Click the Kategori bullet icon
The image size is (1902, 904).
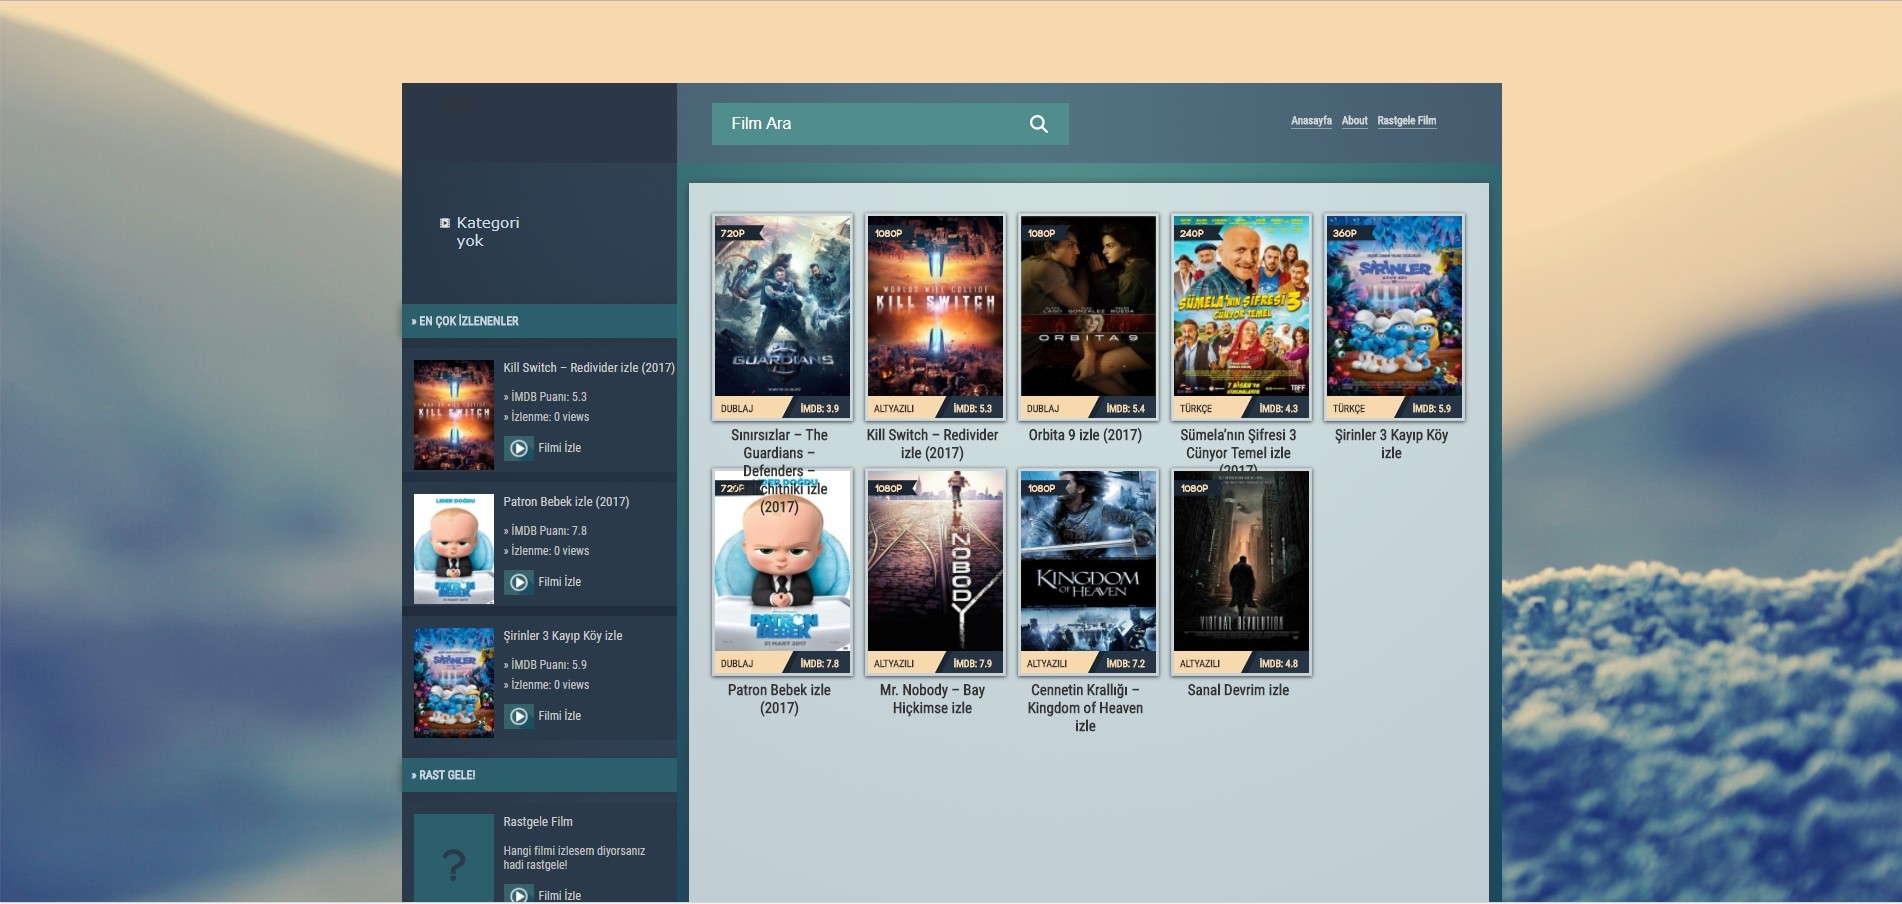pyautogui.click(x=445, y=223)
